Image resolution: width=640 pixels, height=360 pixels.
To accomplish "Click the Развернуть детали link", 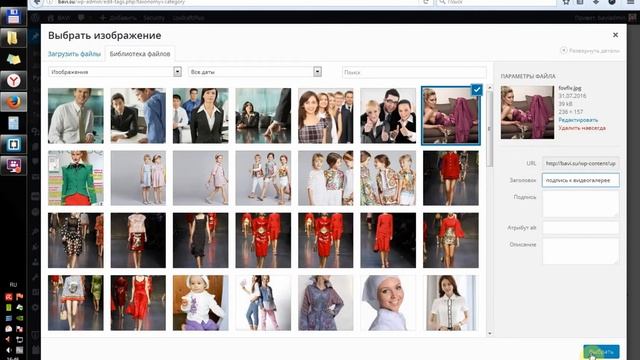I will click(x=590, y=51).
